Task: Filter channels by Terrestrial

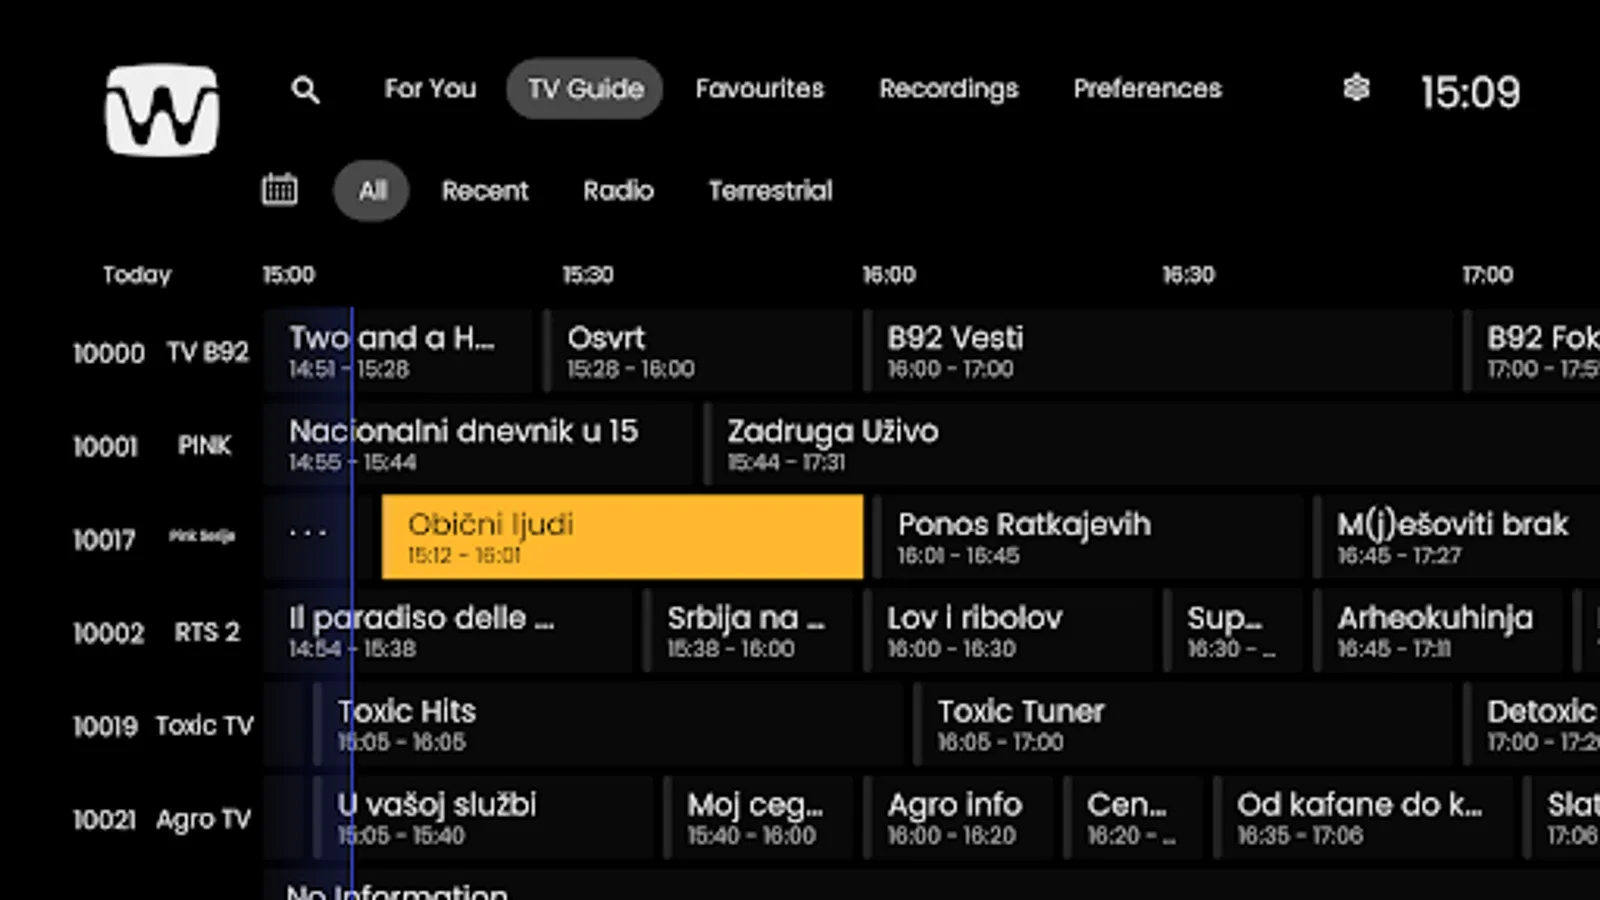Action: pos(771,190)
